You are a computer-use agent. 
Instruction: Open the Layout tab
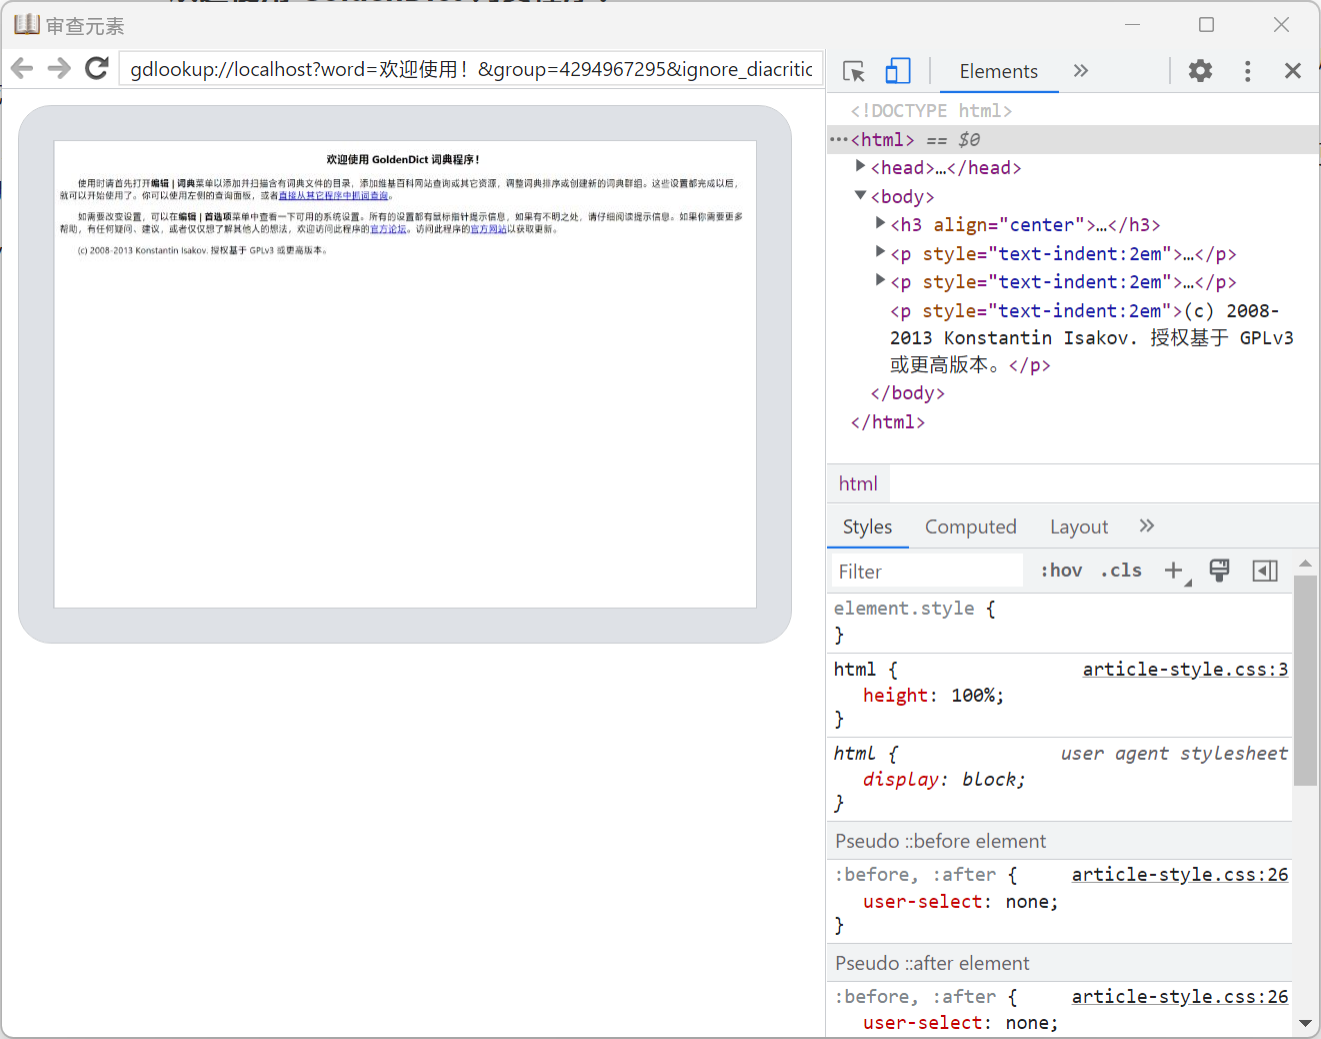[1078, 527]
